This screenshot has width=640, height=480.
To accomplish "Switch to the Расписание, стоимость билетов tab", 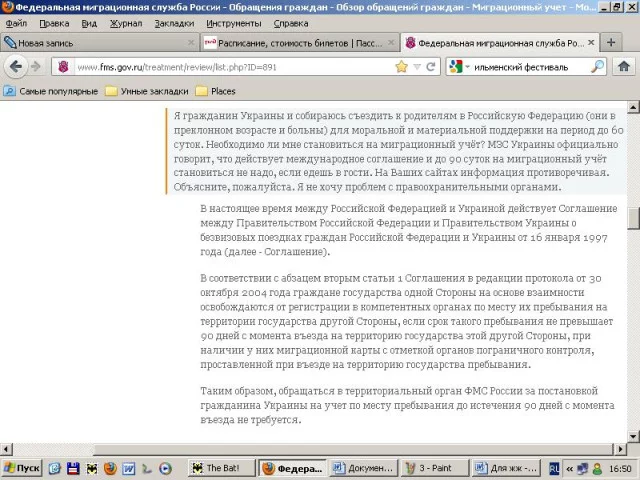I will point(299,42).
